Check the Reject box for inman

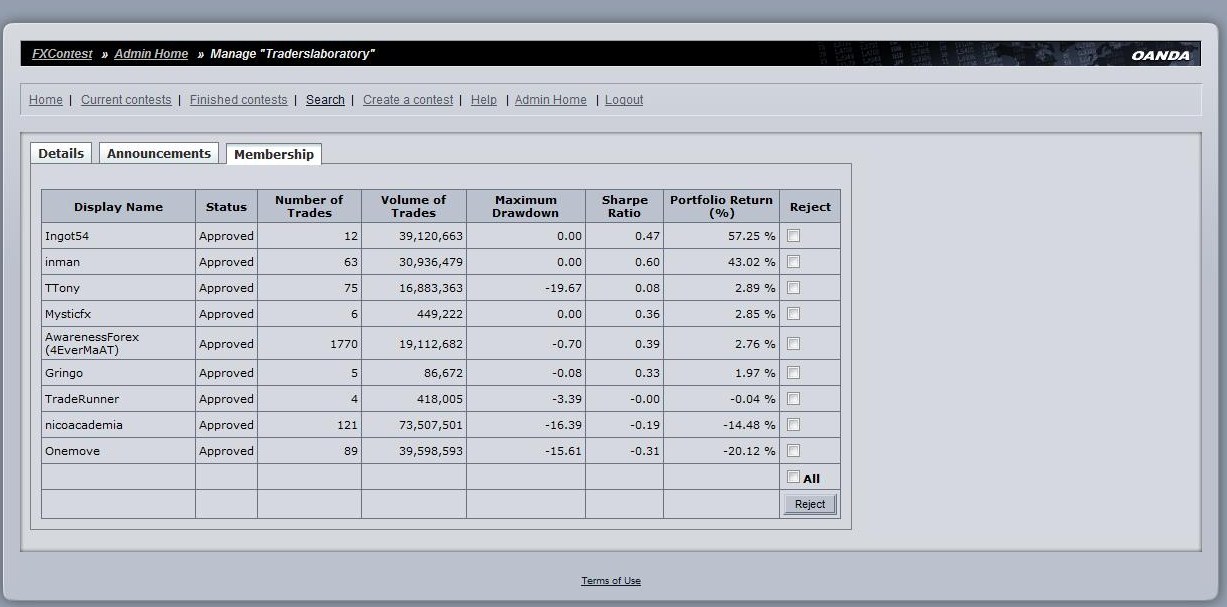793,262
